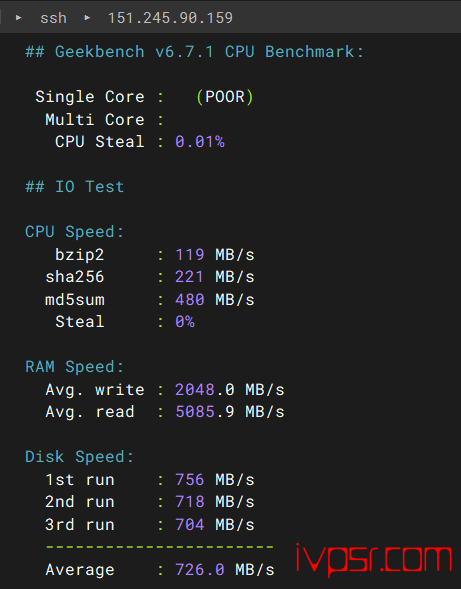This screenshot has width=461, height=589.
Task: Click the CPU Steal 0.01% value
Action: pyautogui.click(x=200, y=142)
